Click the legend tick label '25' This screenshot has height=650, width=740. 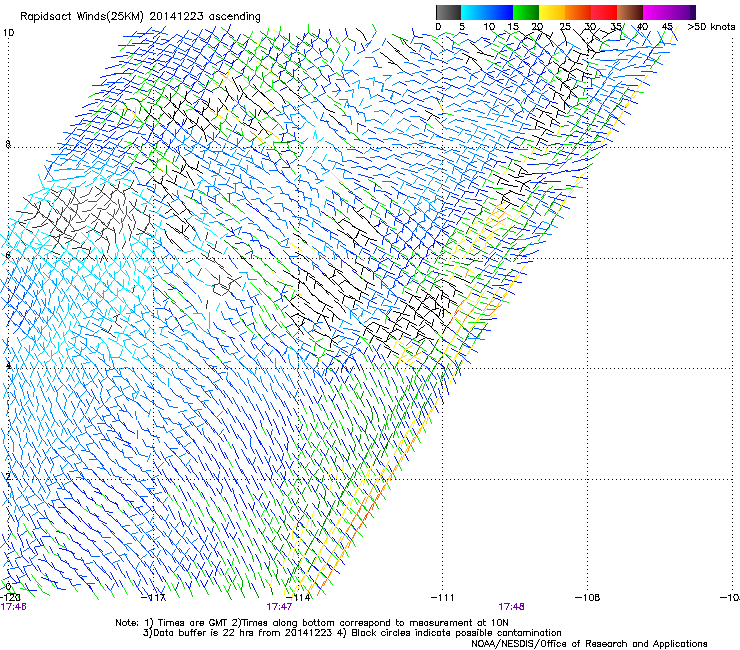[565, 27]
